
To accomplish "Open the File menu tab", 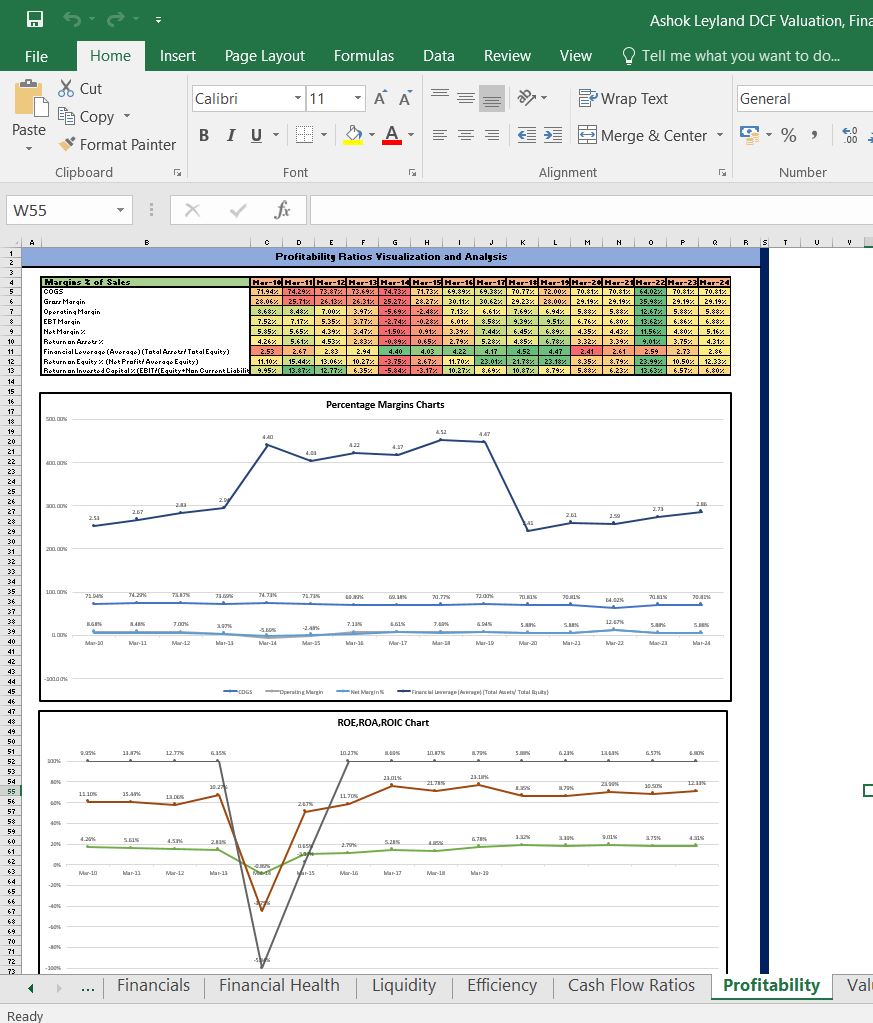I will (x=37, y=56).
